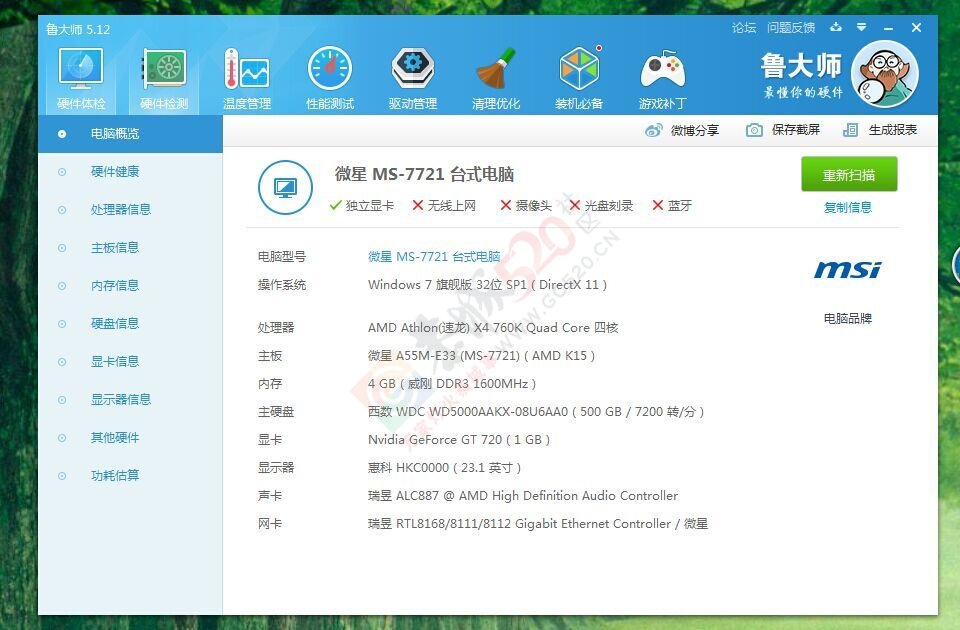Click the 鲁大师 5.12 title text
Image resolution: width=960 pixels, height=630 pixels.
pyautogui.click(x=78, y=29)
